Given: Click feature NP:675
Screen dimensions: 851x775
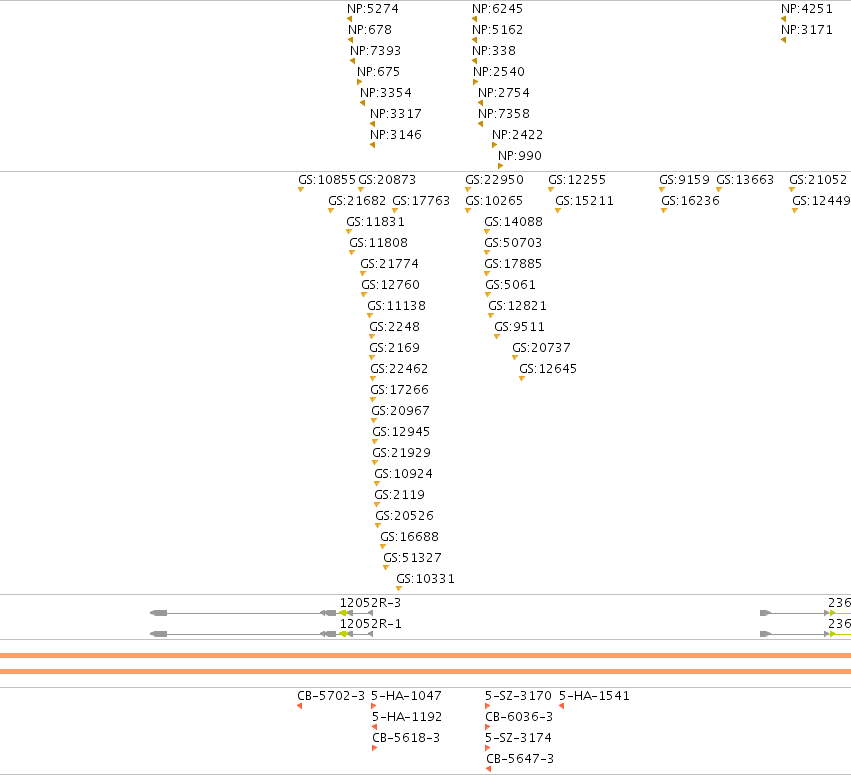Looking at the screenshot, I should 379,72.
